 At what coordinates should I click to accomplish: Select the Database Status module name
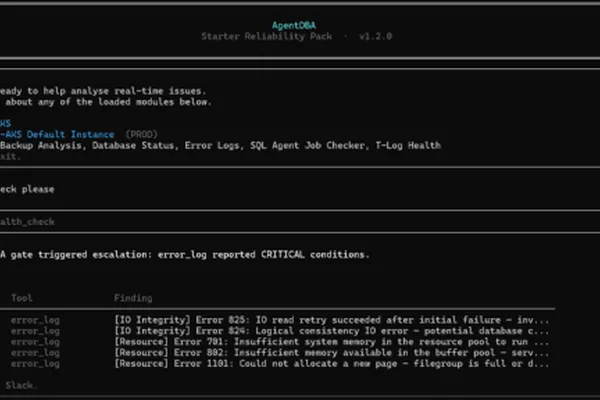click(x=133, y=145)
